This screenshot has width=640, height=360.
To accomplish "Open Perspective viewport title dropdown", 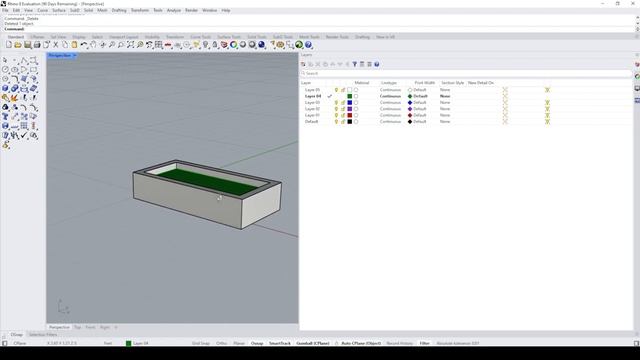I will (x=75, y=56).
